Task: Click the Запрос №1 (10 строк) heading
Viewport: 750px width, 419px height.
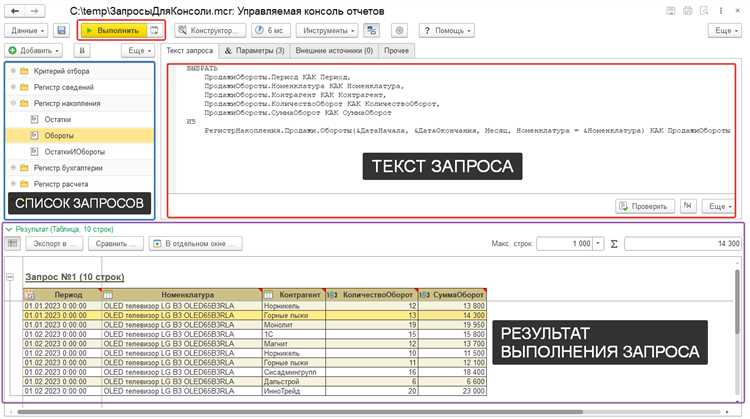Action: coord(75,277)
